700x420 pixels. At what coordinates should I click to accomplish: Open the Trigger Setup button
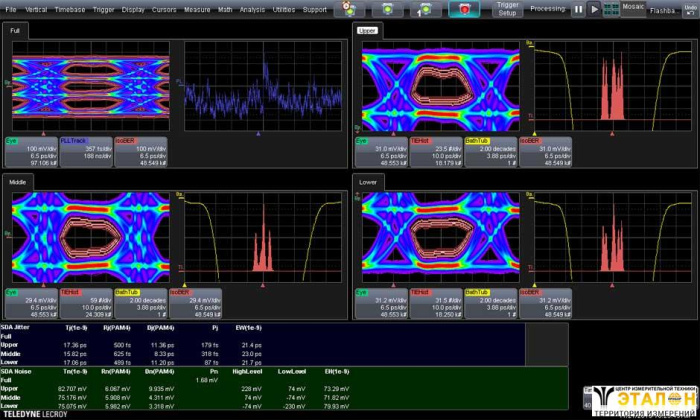point(508,9)
